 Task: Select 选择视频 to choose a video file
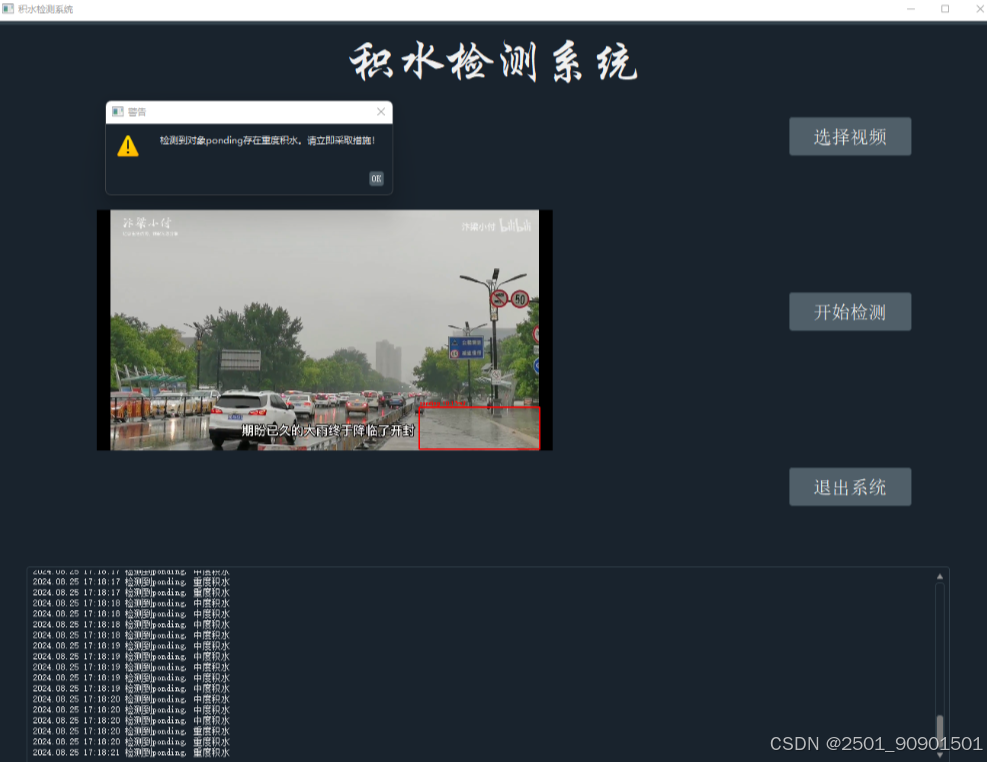point(850,136)
